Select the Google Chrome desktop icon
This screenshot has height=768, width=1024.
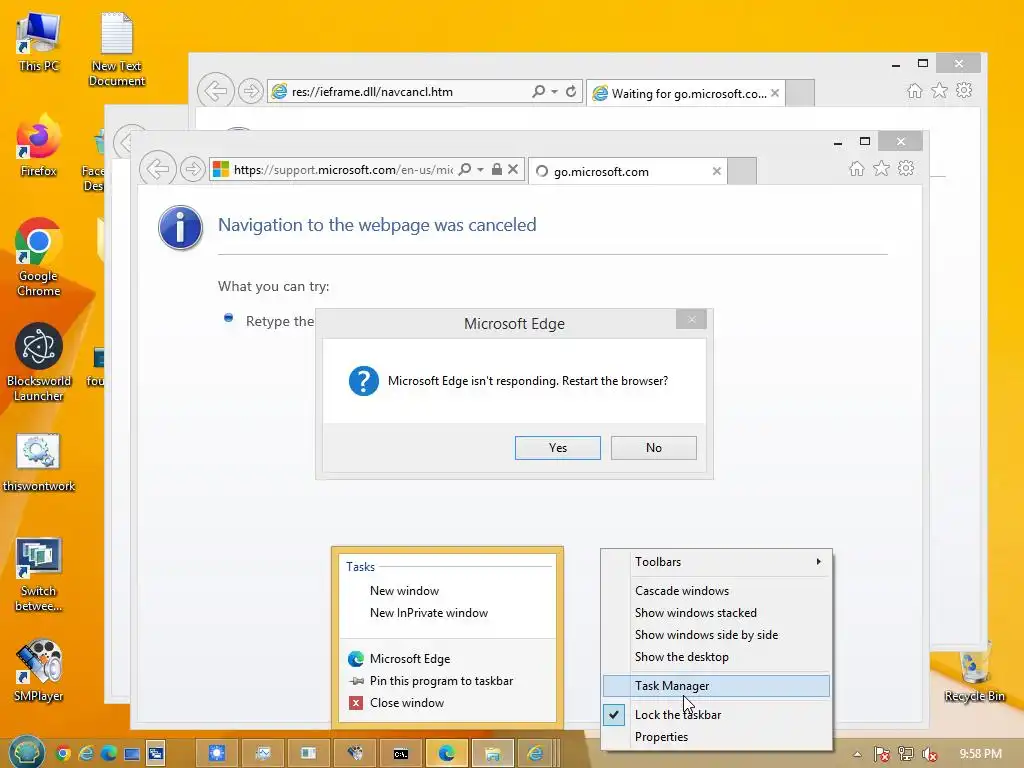coord(39,257)
